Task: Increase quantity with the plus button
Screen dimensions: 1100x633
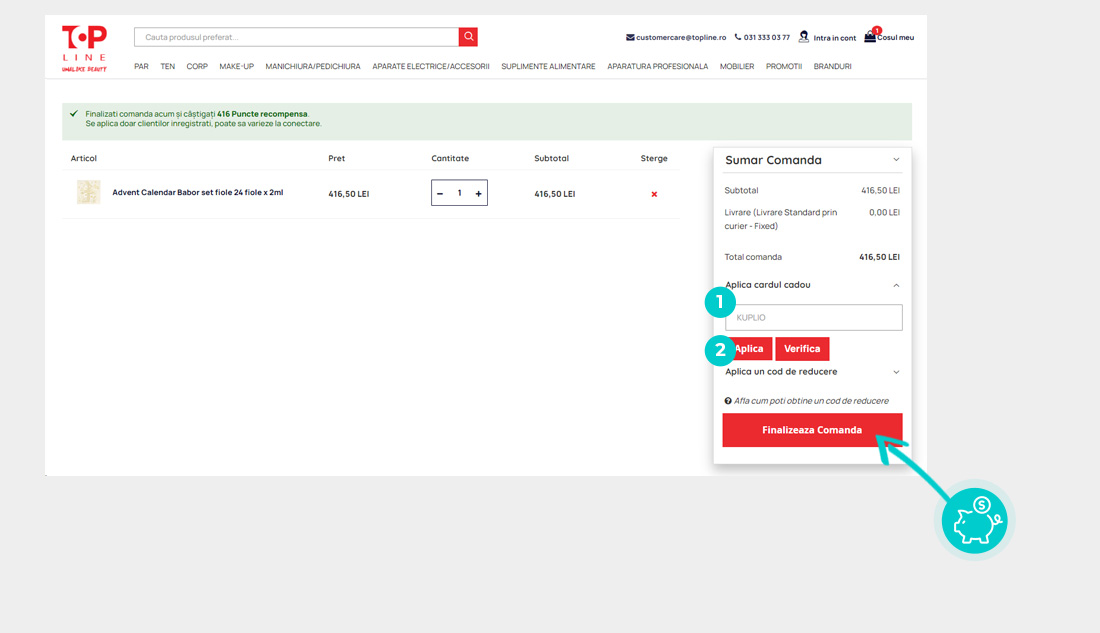Action: (x=478, y=193)
